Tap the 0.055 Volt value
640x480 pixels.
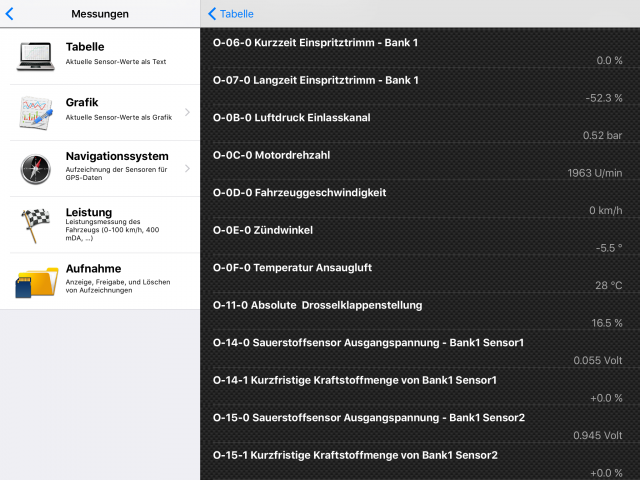pos(598,360)
